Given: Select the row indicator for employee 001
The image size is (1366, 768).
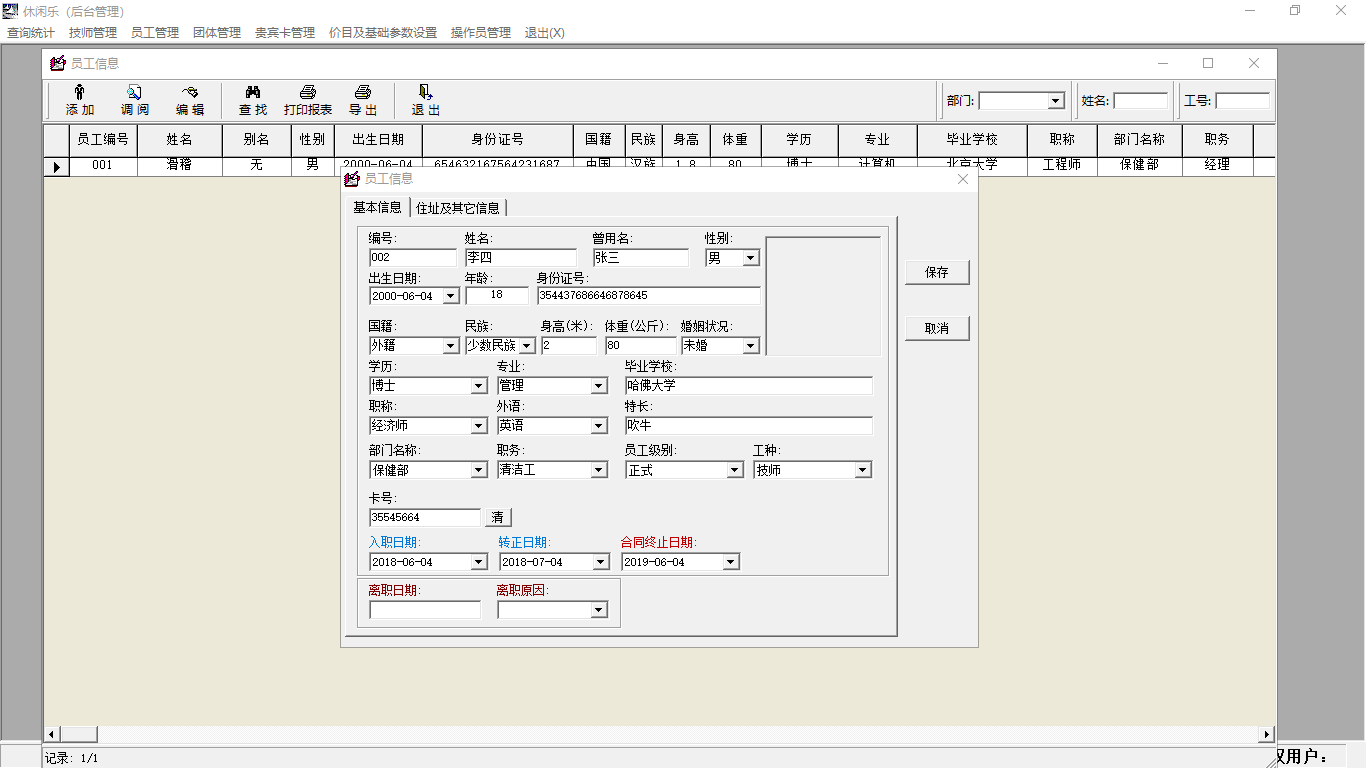Looking at the screenshot, I should [x=56, y=166].
